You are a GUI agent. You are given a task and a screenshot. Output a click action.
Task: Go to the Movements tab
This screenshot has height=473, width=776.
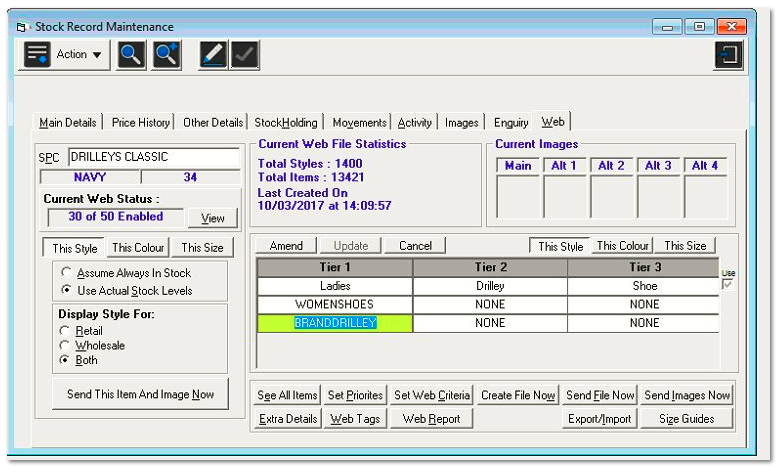pos(359,122)
